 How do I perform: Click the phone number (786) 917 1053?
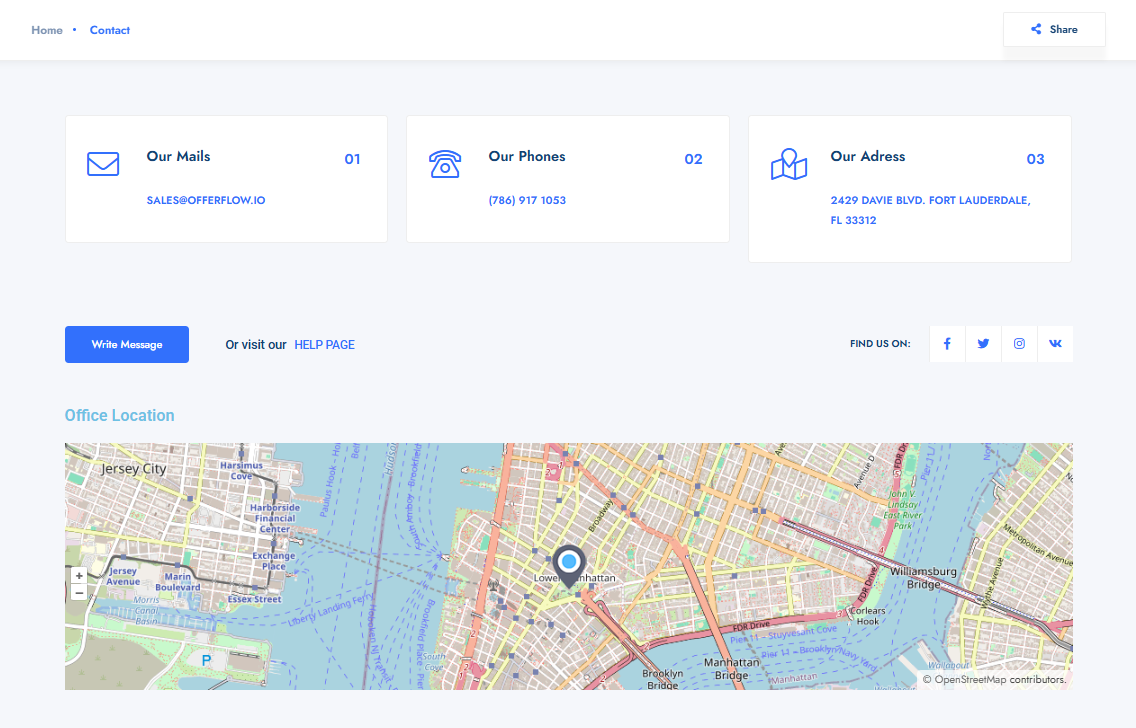coord(527,200)
